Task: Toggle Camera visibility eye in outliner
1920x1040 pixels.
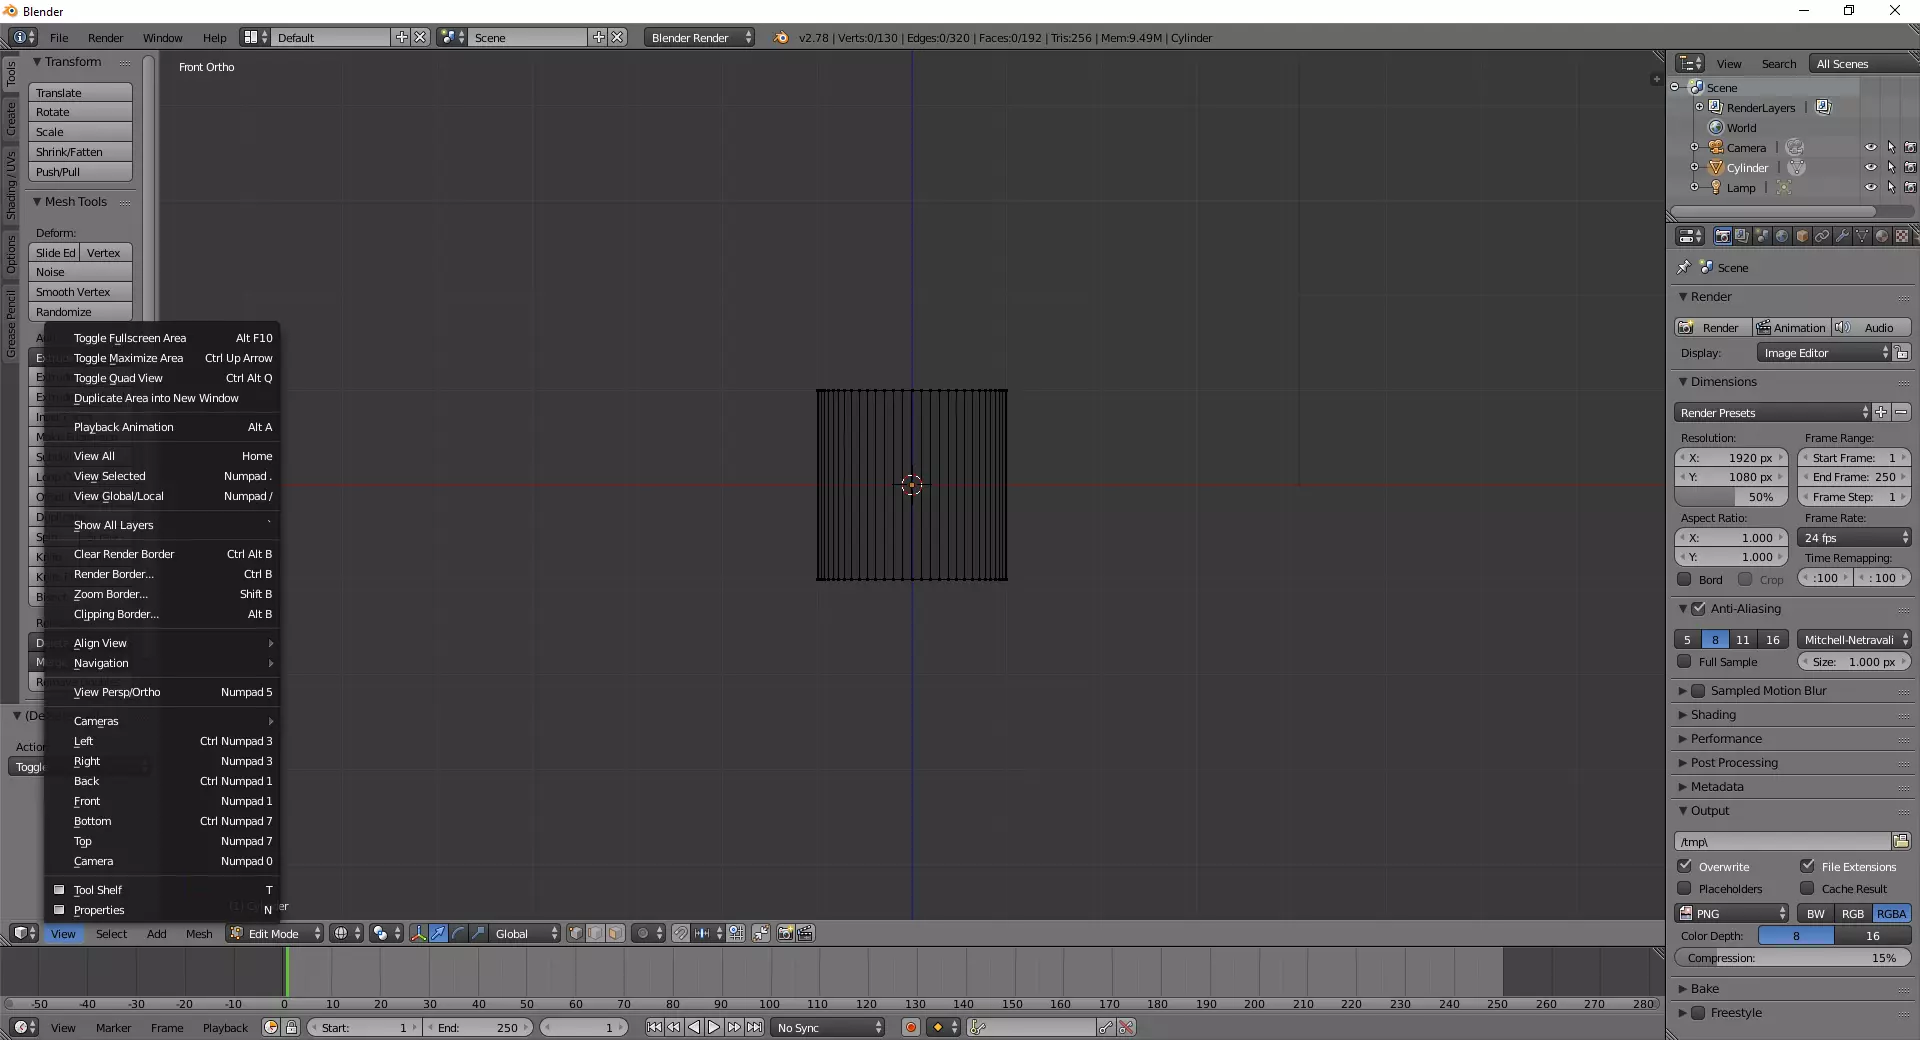Action: [x=1871, y=148]
